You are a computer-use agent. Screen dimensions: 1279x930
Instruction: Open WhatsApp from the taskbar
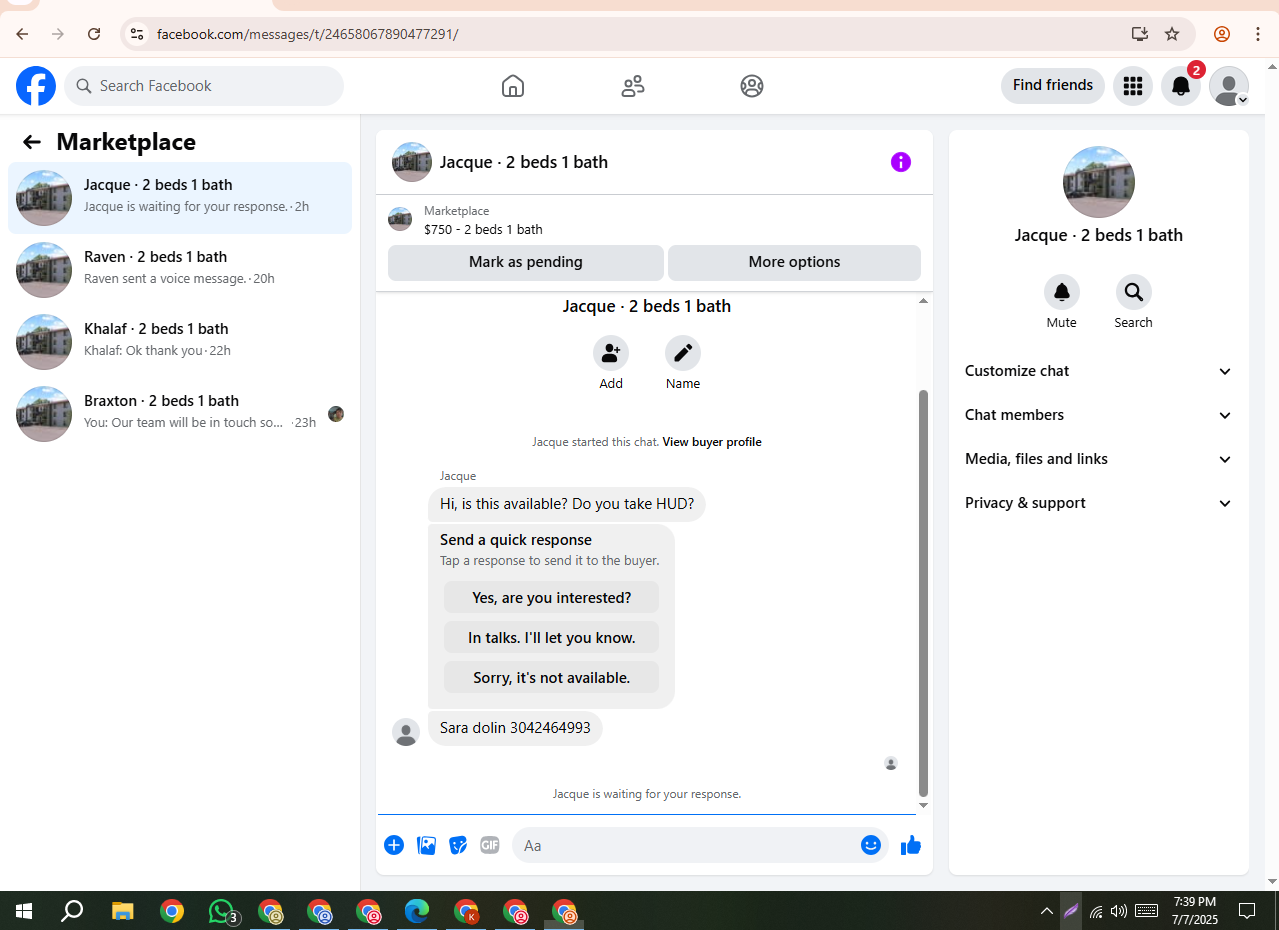click(x=222, y=911)
